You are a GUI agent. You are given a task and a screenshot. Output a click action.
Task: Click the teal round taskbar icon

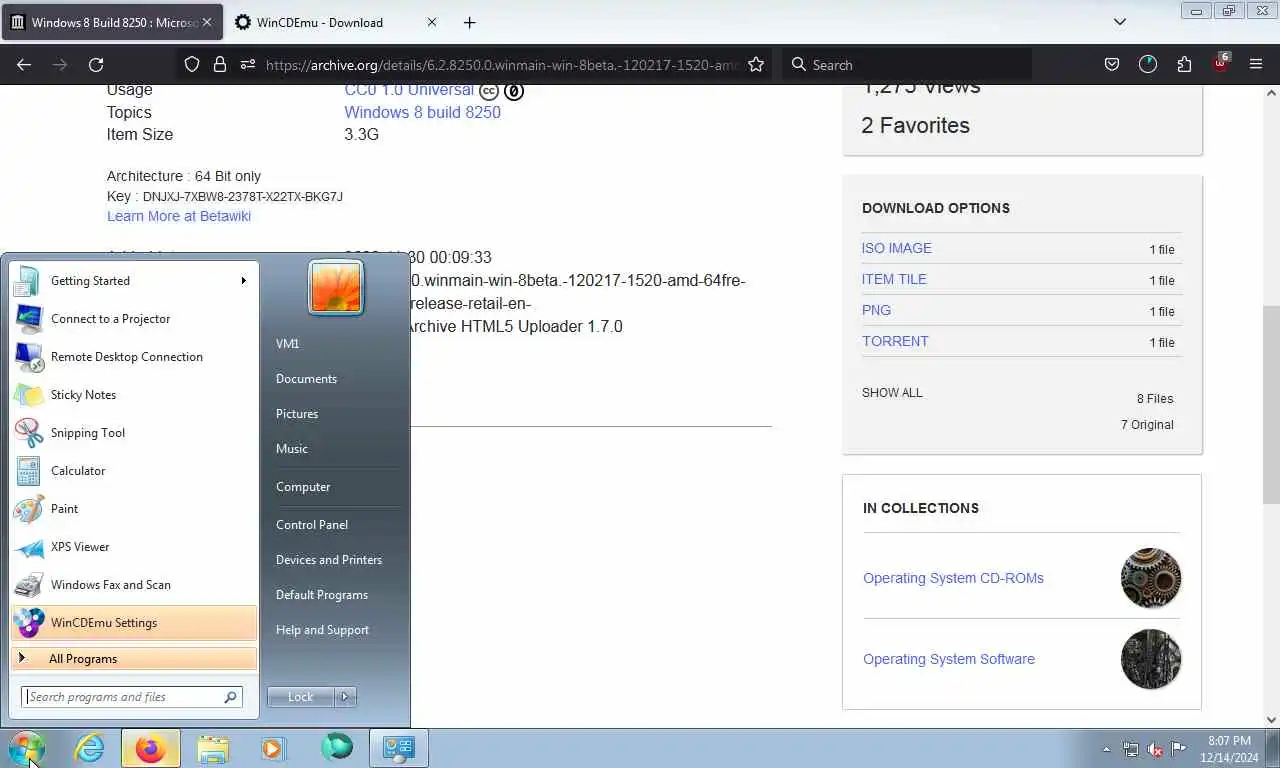coord(337,747)
